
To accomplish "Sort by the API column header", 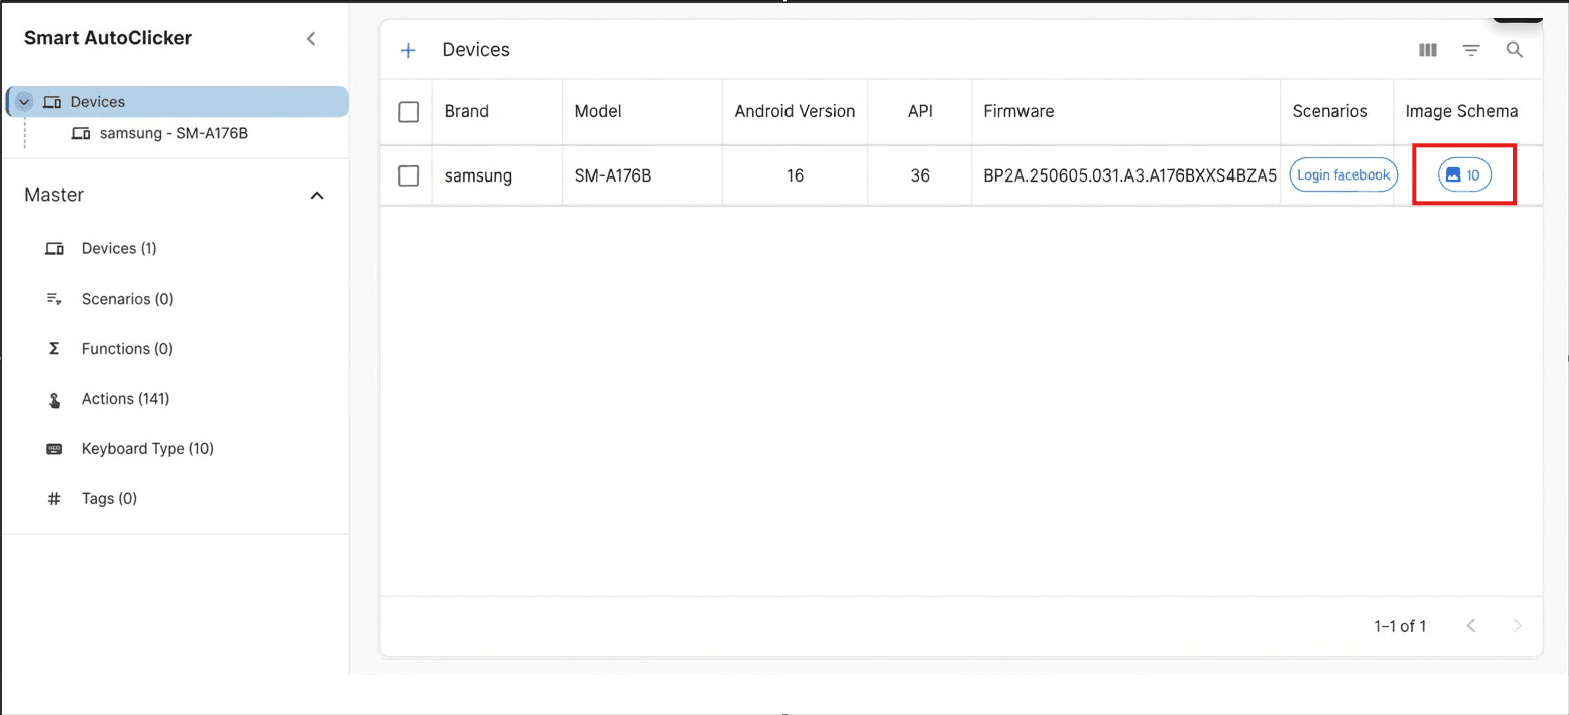I will click(x=920, y=111).
